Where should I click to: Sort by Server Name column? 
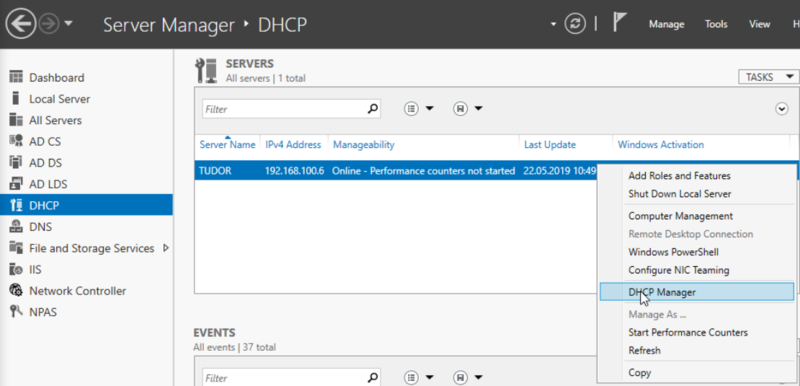click(227, 145)
